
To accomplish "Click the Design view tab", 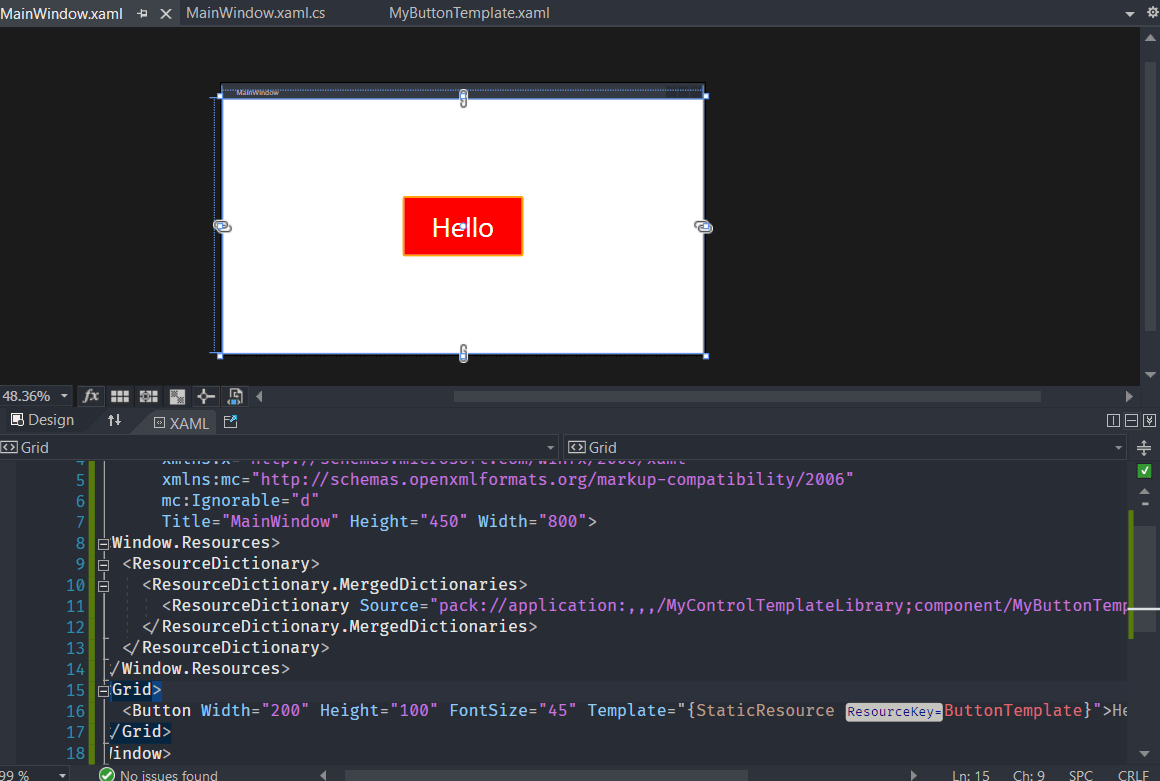I will [43, 421].
